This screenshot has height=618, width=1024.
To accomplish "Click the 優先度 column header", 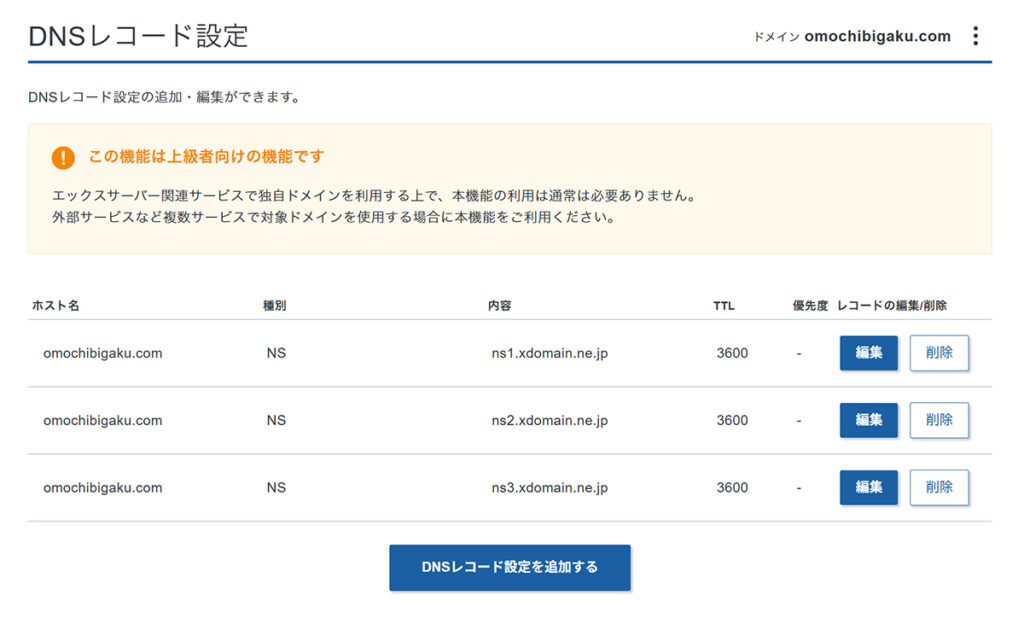I will click(x=810, y=305).
